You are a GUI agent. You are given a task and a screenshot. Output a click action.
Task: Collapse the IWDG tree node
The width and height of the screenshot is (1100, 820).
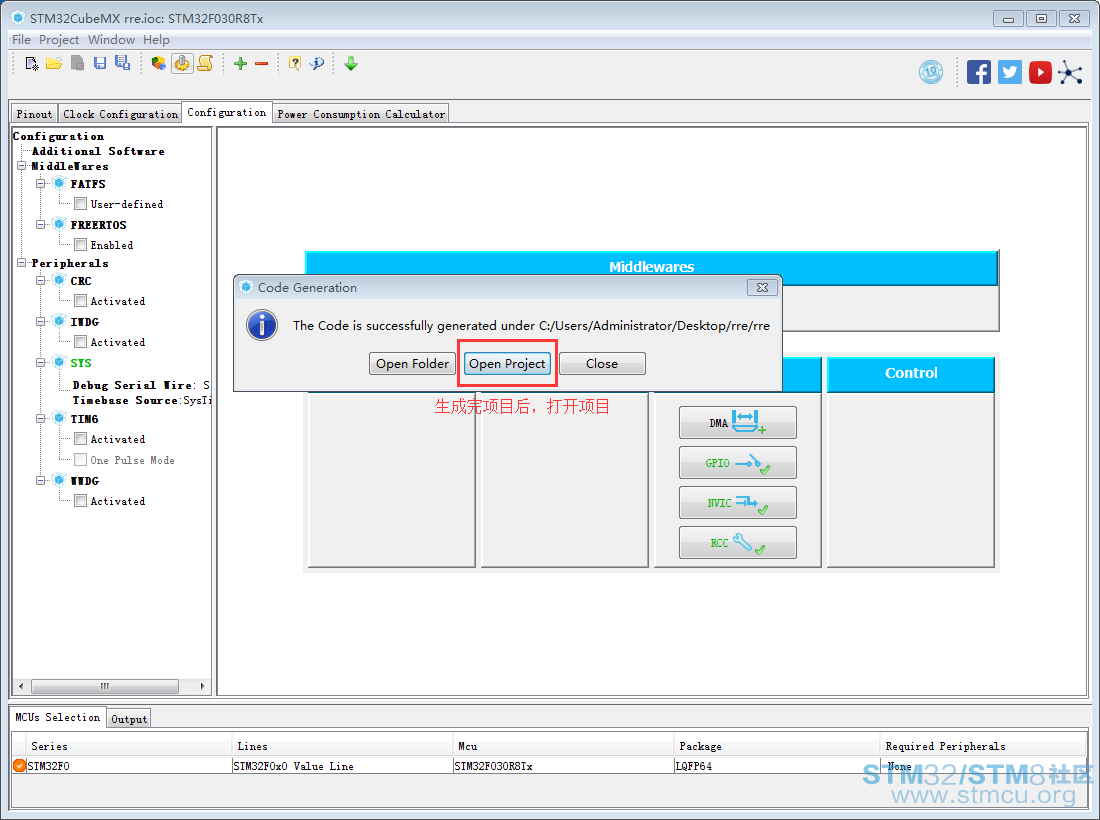41,321
